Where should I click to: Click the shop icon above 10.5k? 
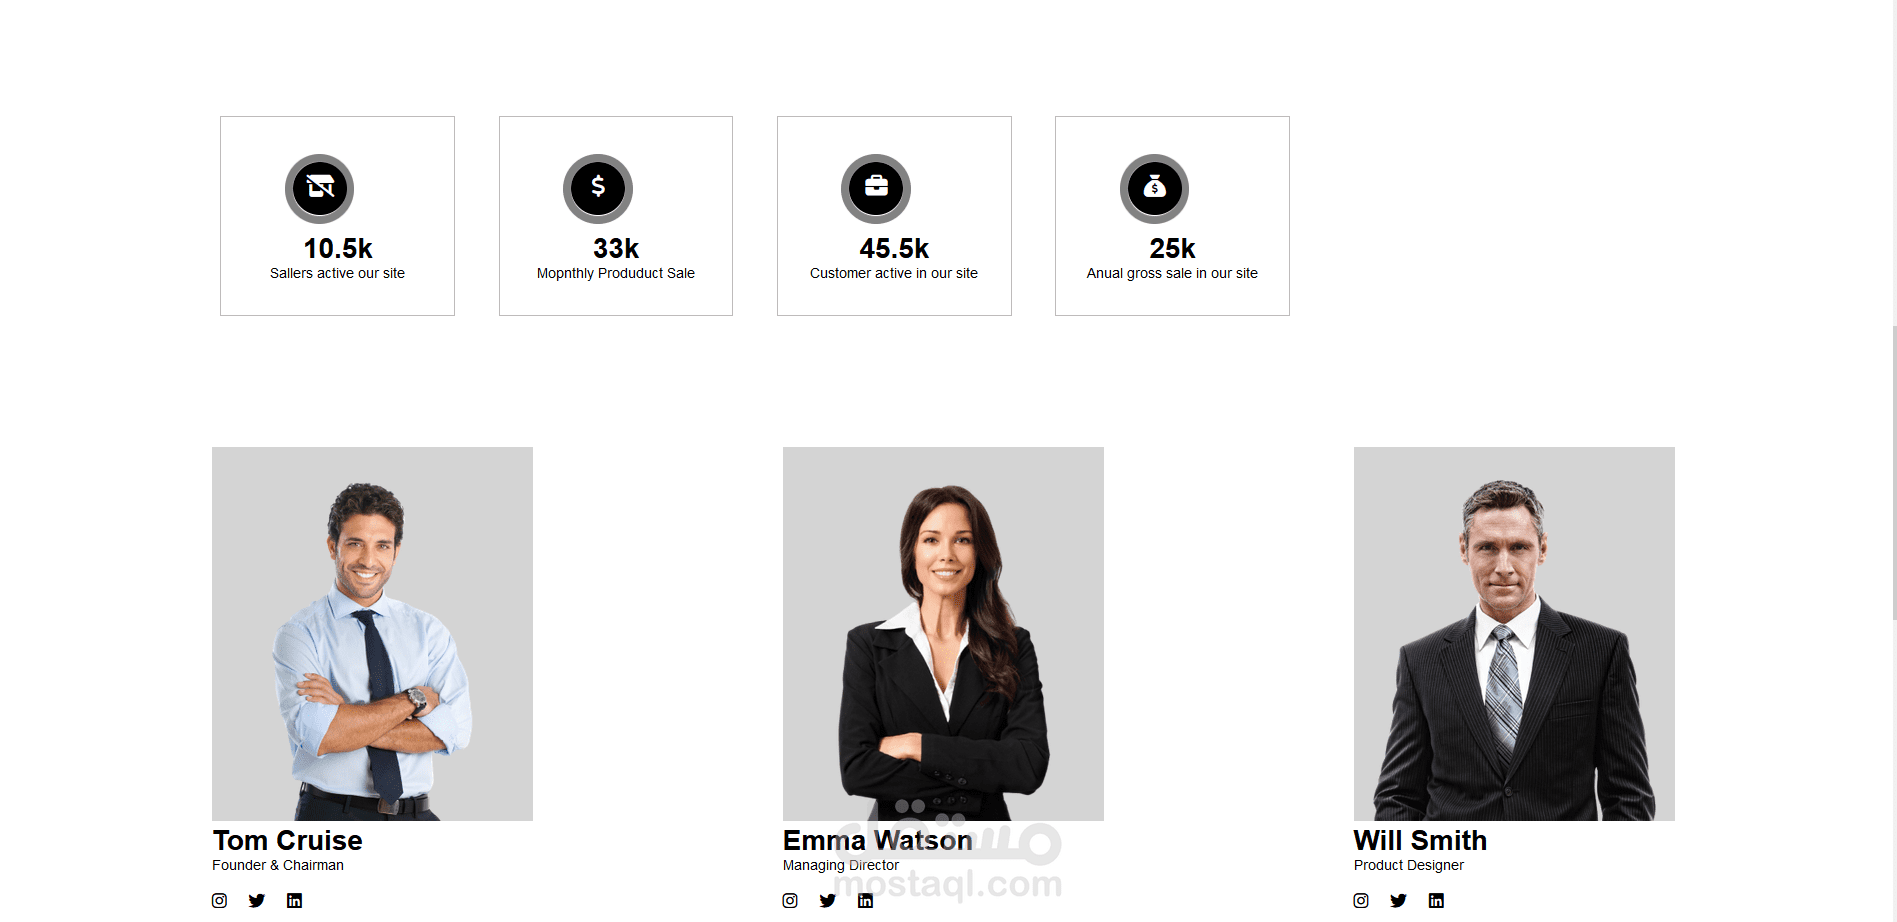[320, 188]
